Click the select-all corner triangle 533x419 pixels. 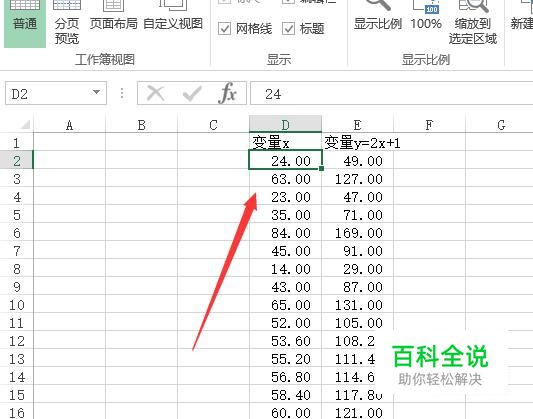click(25, 125)
